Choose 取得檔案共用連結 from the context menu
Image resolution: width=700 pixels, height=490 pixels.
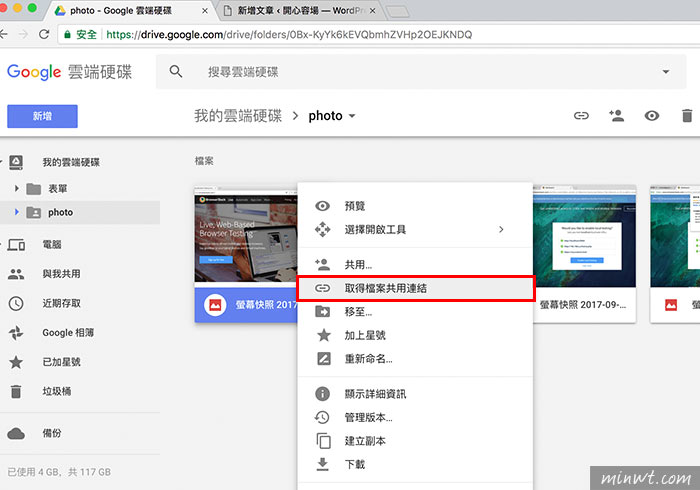point(415,288)
